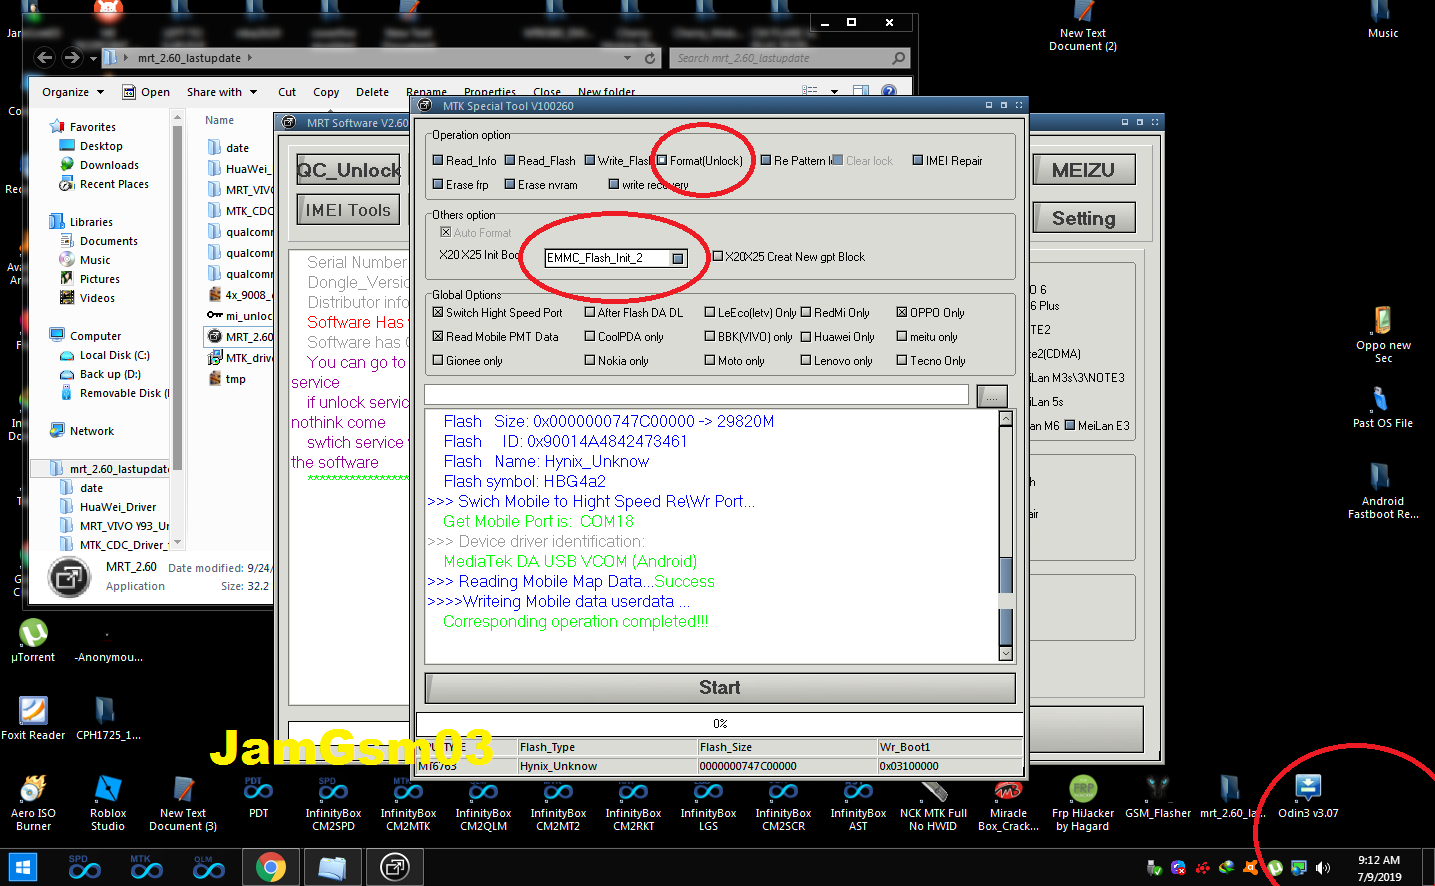Open InfinityBox LGS shortcut
This screenshot has height=886, width=1435.
708,803
